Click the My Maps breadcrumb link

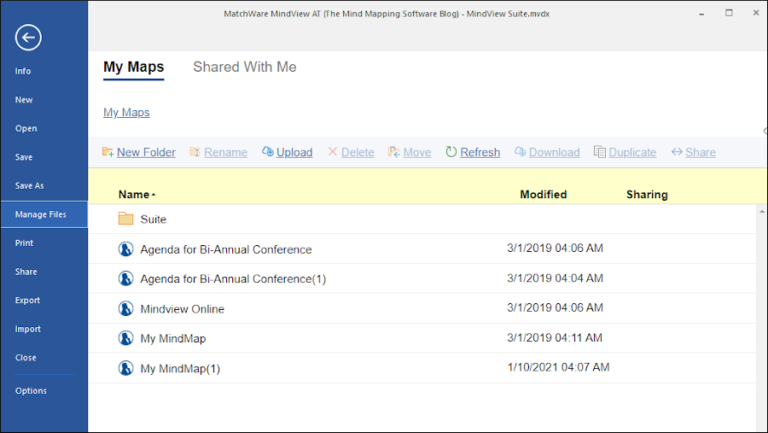pos(126,113)
